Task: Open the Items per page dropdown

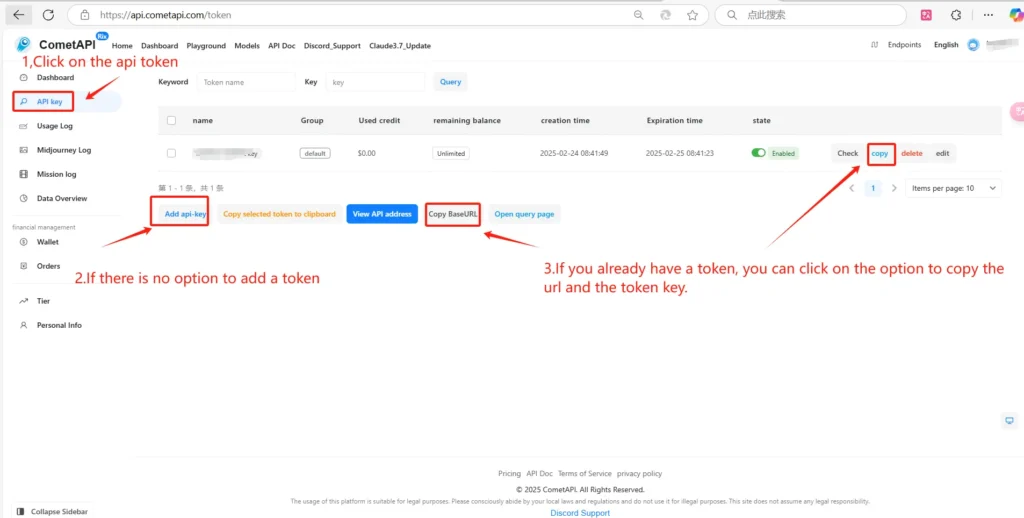Action: 954,188
